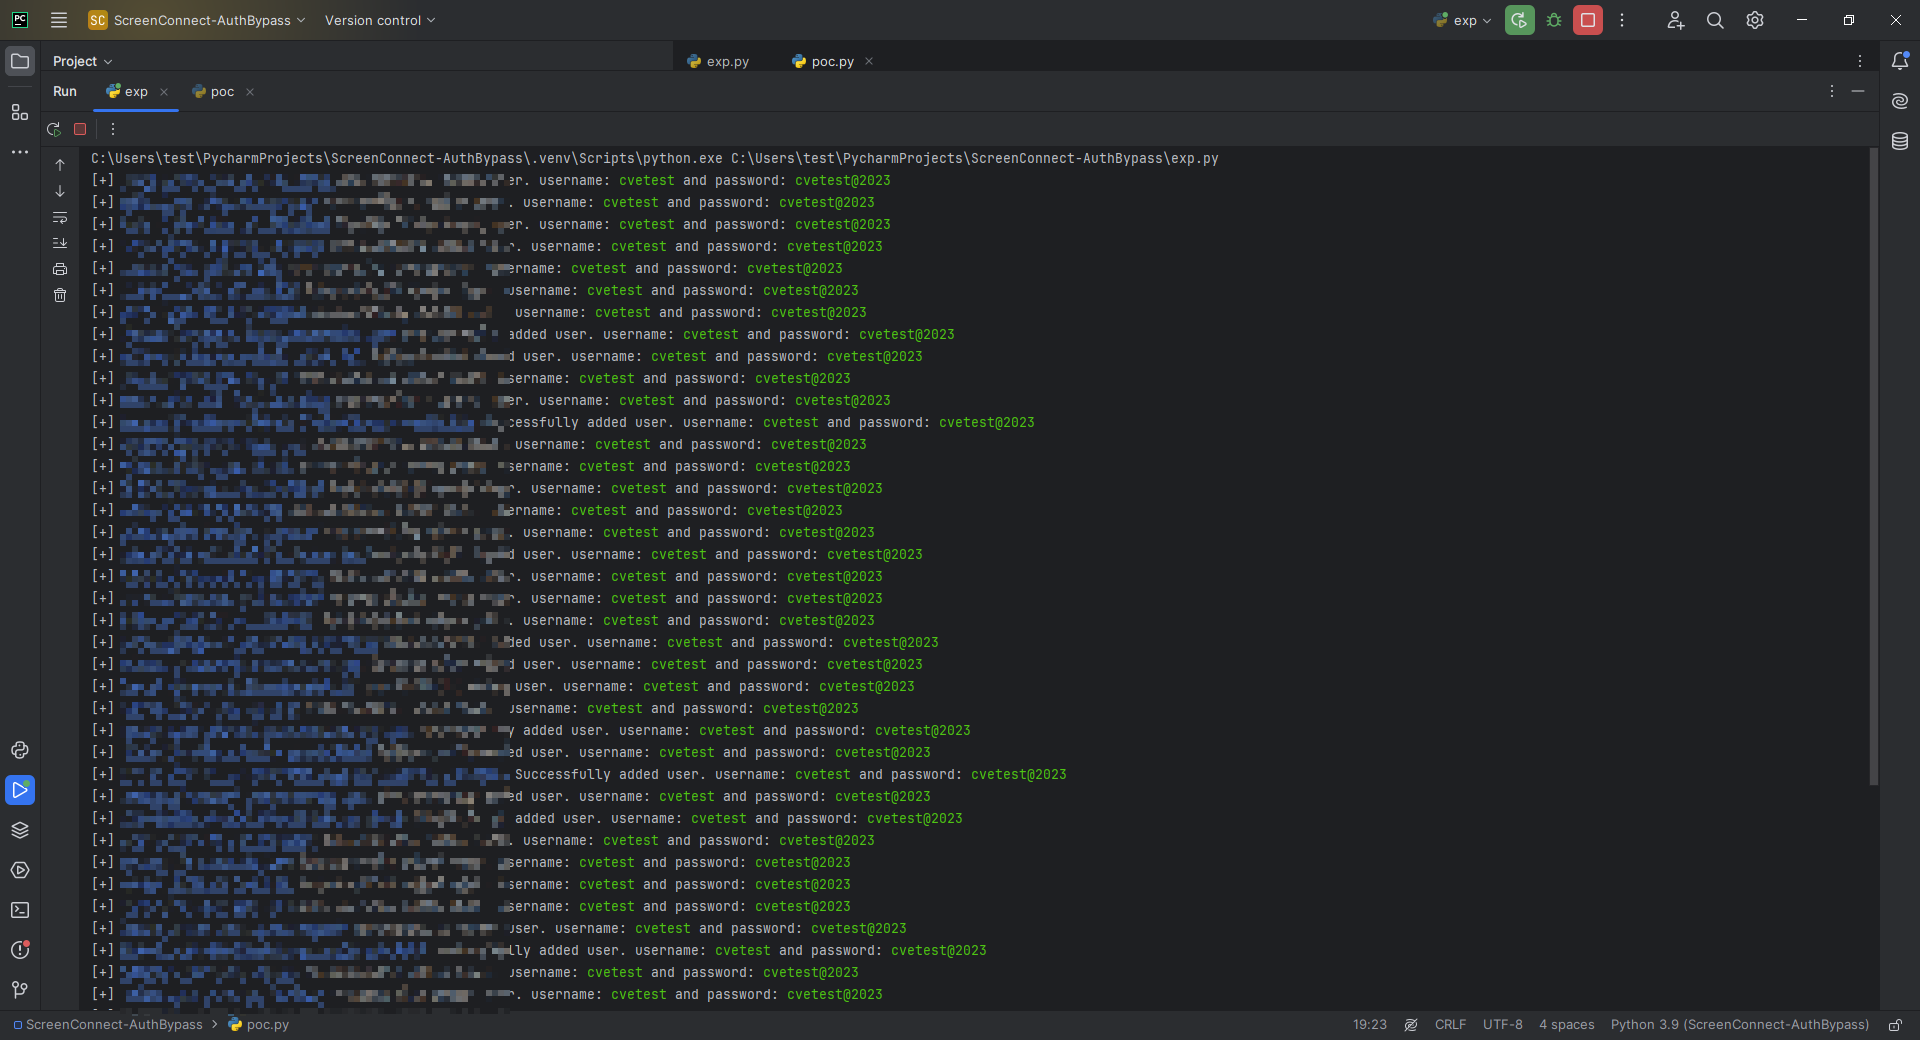Open the Git version control tool window
The height and width of the screenshot is (1040, 1920).
click(x=20, y=990)
